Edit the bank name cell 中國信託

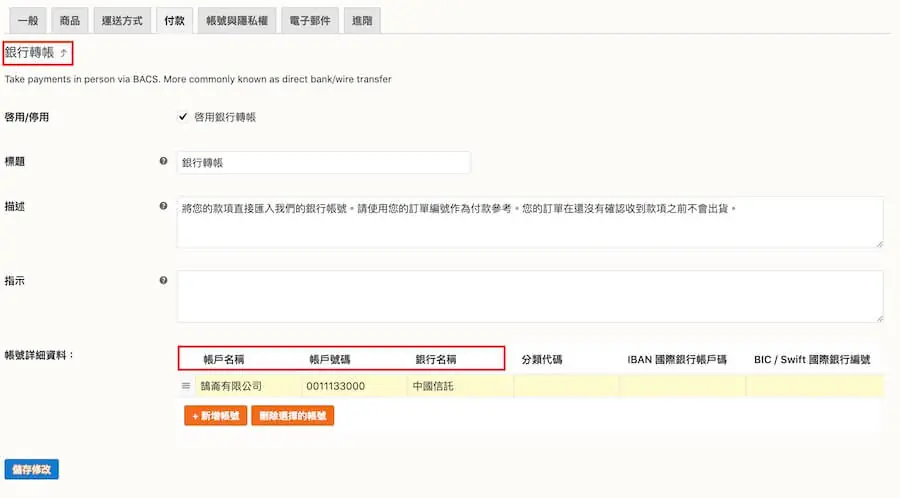tap(460, 386)
